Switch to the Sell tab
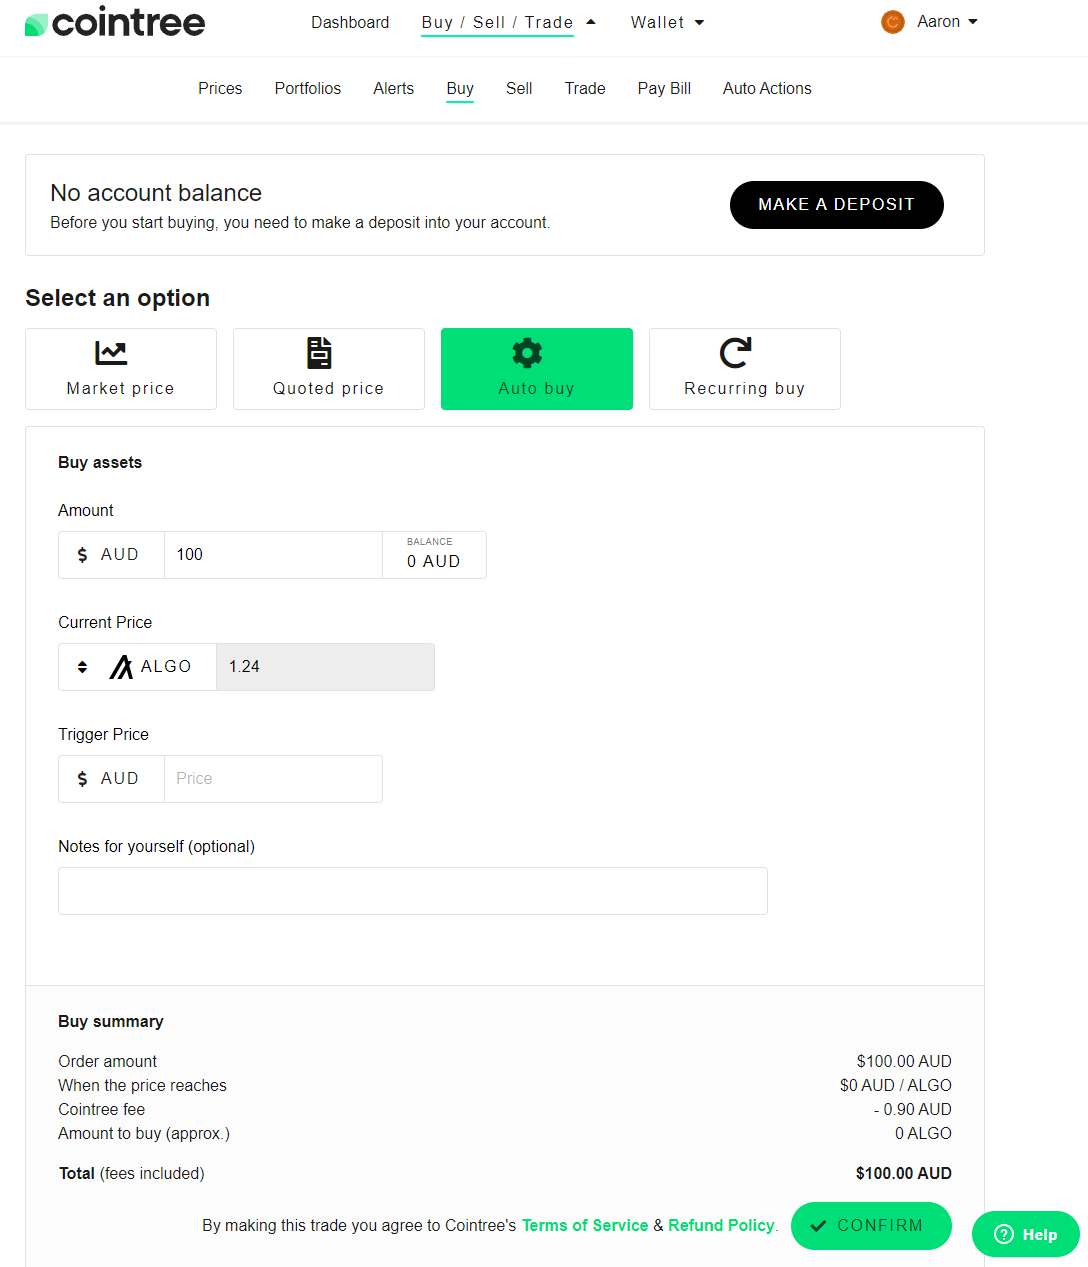The width and height of the screenshot is (1088, 1267). [x=519, y=88]
